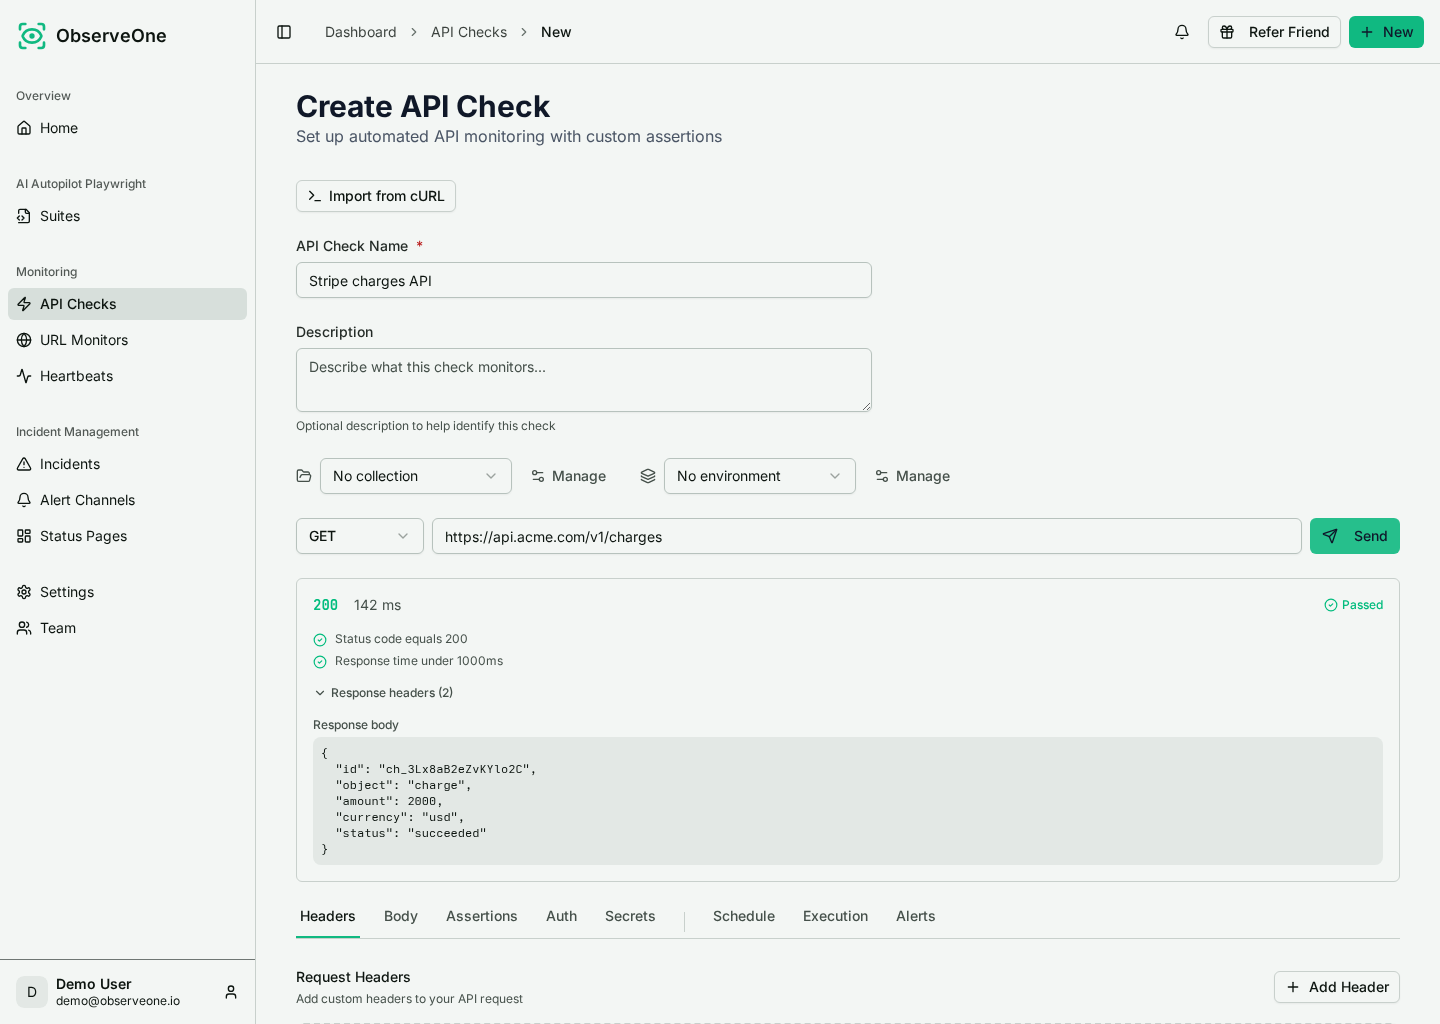Open Suites in sidebar
The image size is (1440, 1024).
tap(127, 216)
